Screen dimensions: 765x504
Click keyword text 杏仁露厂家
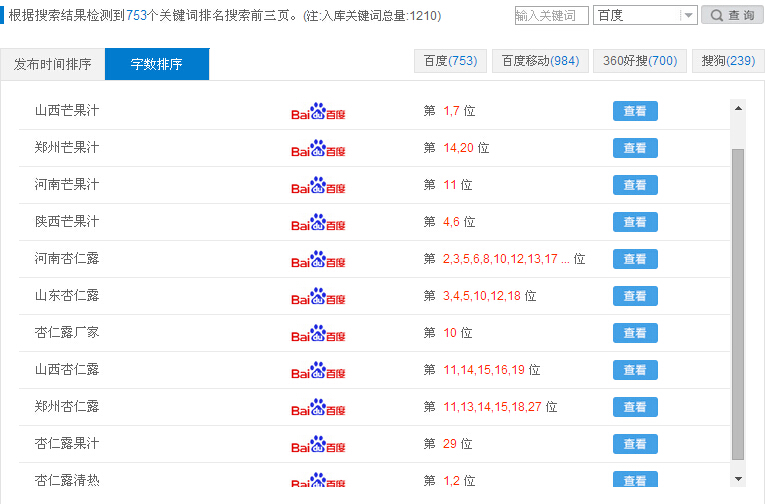click(x=67, y=332)
